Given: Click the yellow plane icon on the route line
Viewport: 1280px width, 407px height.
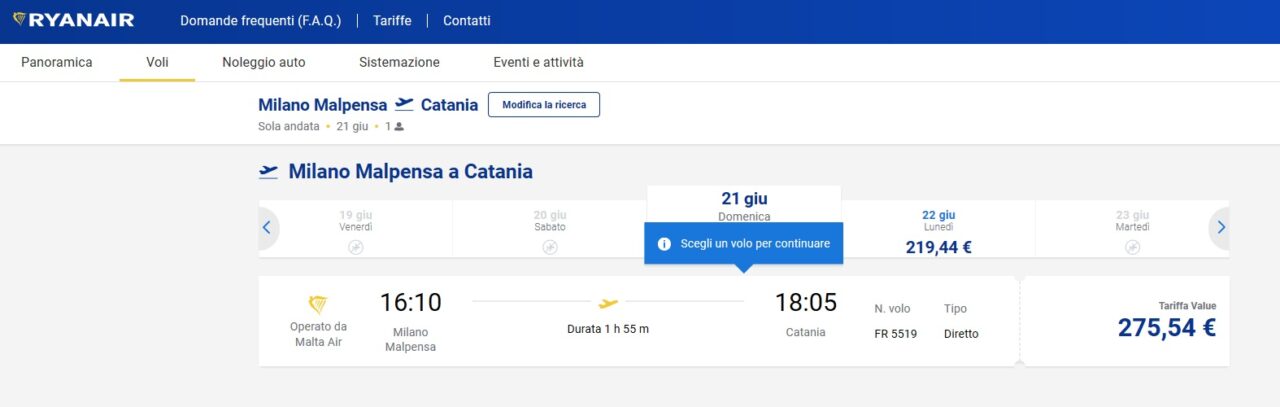Looking at the screenshot, I should click(608, 303).
